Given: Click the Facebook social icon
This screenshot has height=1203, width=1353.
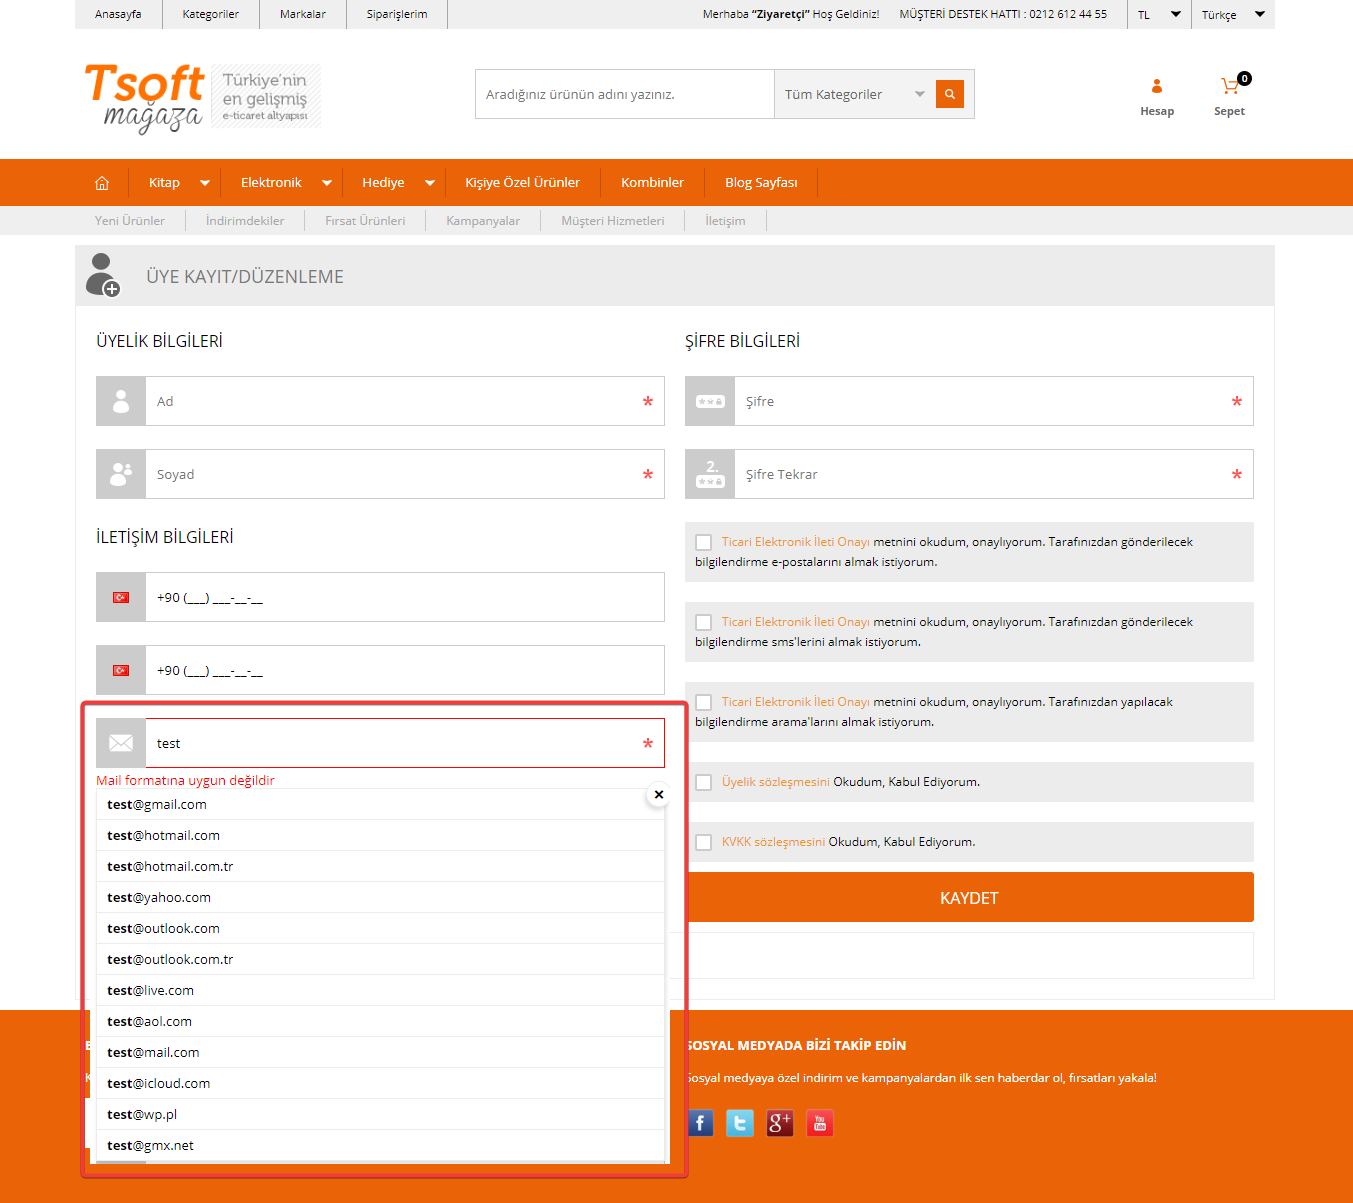Looking at the screenshot, I should point(700,1123).
